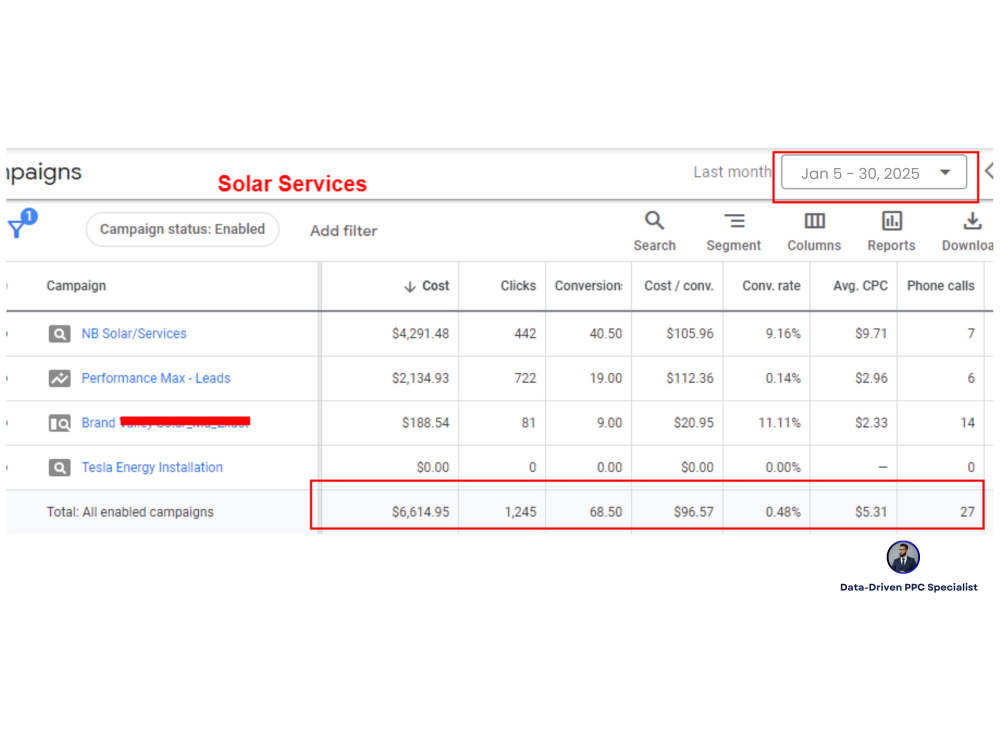
Task: Click the total phone calls 27
Action: [967, 512]
